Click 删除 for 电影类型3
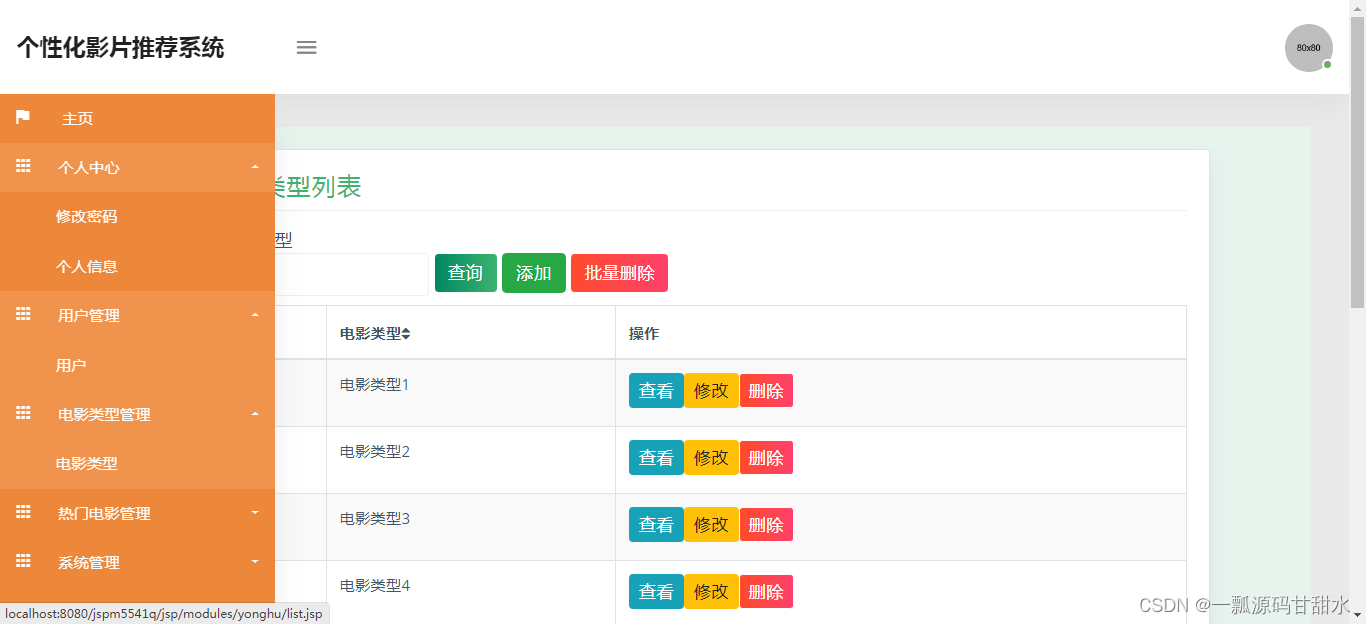The width and height of the screenshot is (1366, 624). pos(766,525)
